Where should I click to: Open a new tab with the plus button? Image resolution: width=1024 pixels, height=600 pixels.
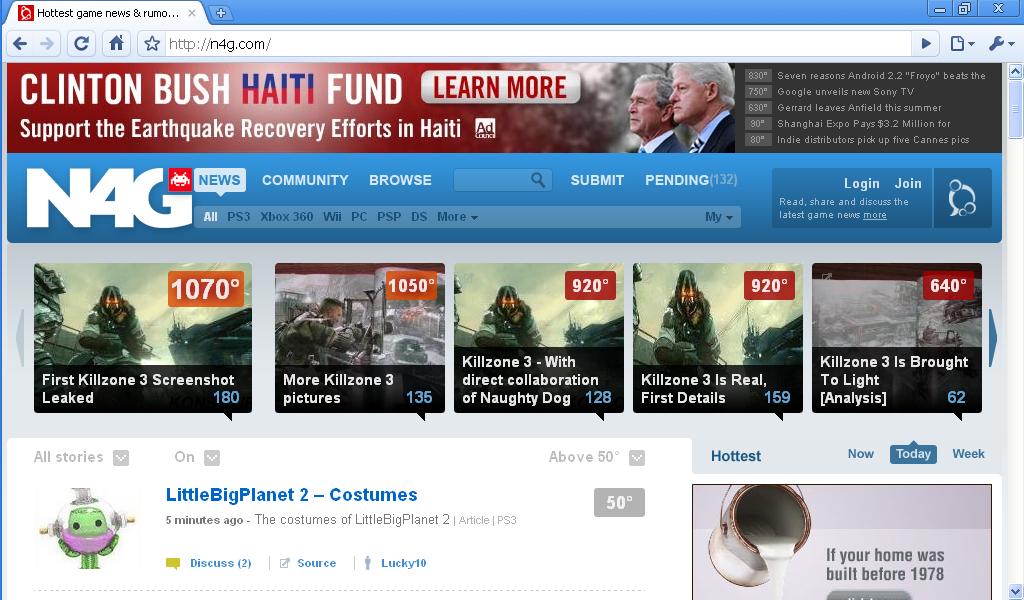(221, 12)
